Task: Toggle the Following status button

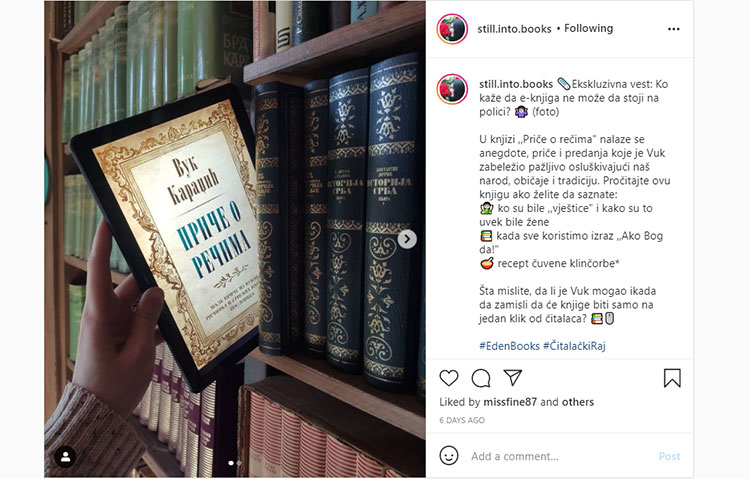Action: pos(588,29)
